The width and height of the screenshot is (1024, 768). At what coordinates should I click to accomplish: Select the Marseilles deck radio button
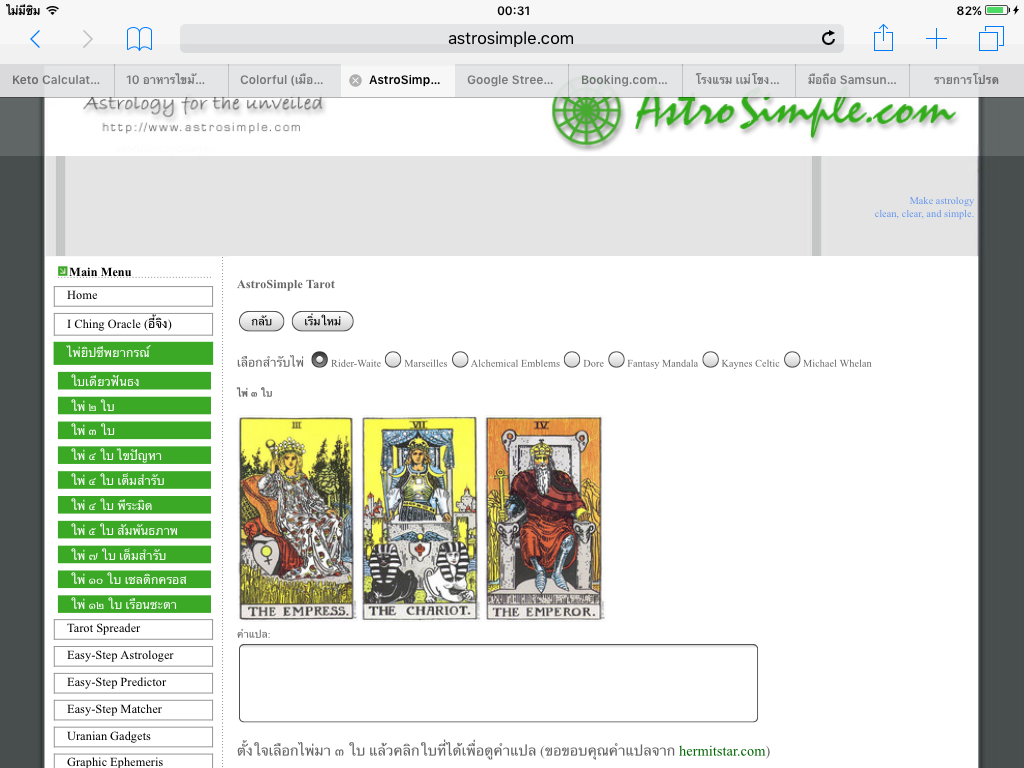click(x=393, y=360)
